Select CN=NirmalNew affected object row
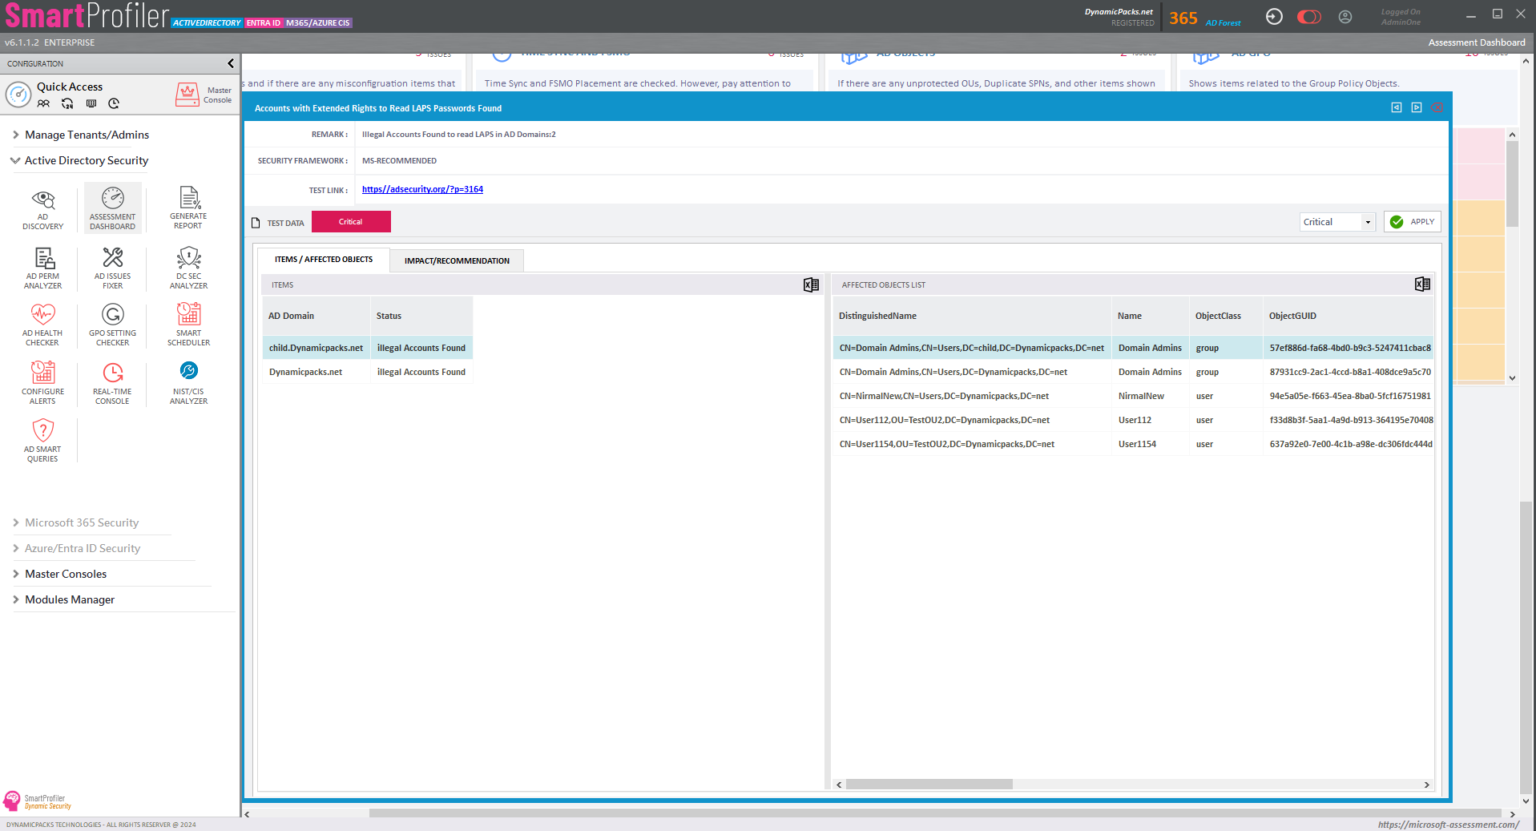This screenshot has height=831, width=1536. (x=1133, y=396)
